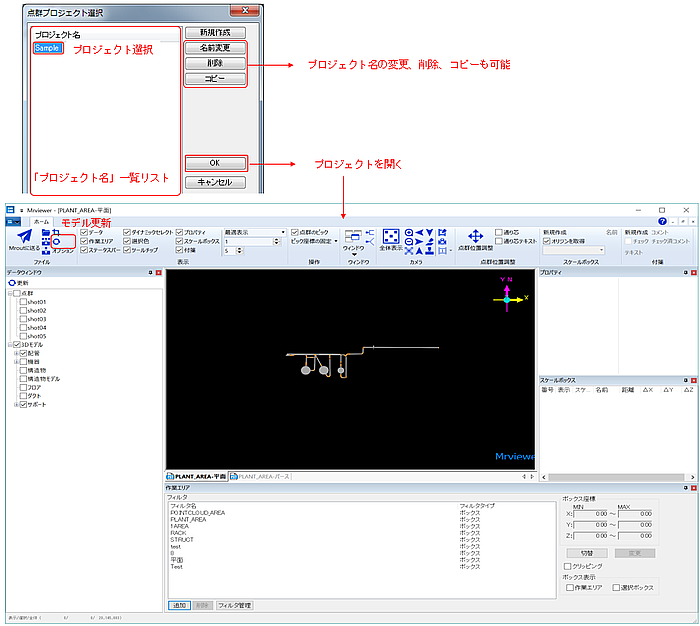Click the Mroutに送る paper plane icon
The width and height of the screenshot is (700, 626).
pos(24,236)
